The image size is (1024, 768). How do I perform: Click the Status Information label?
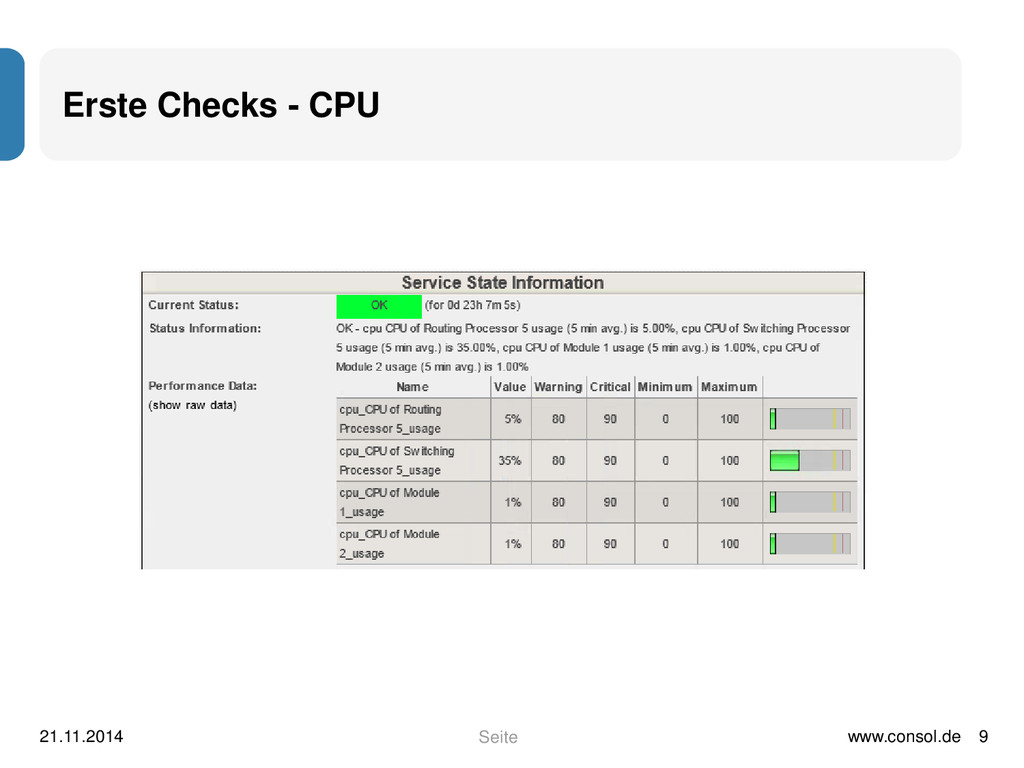pos(205,328)
